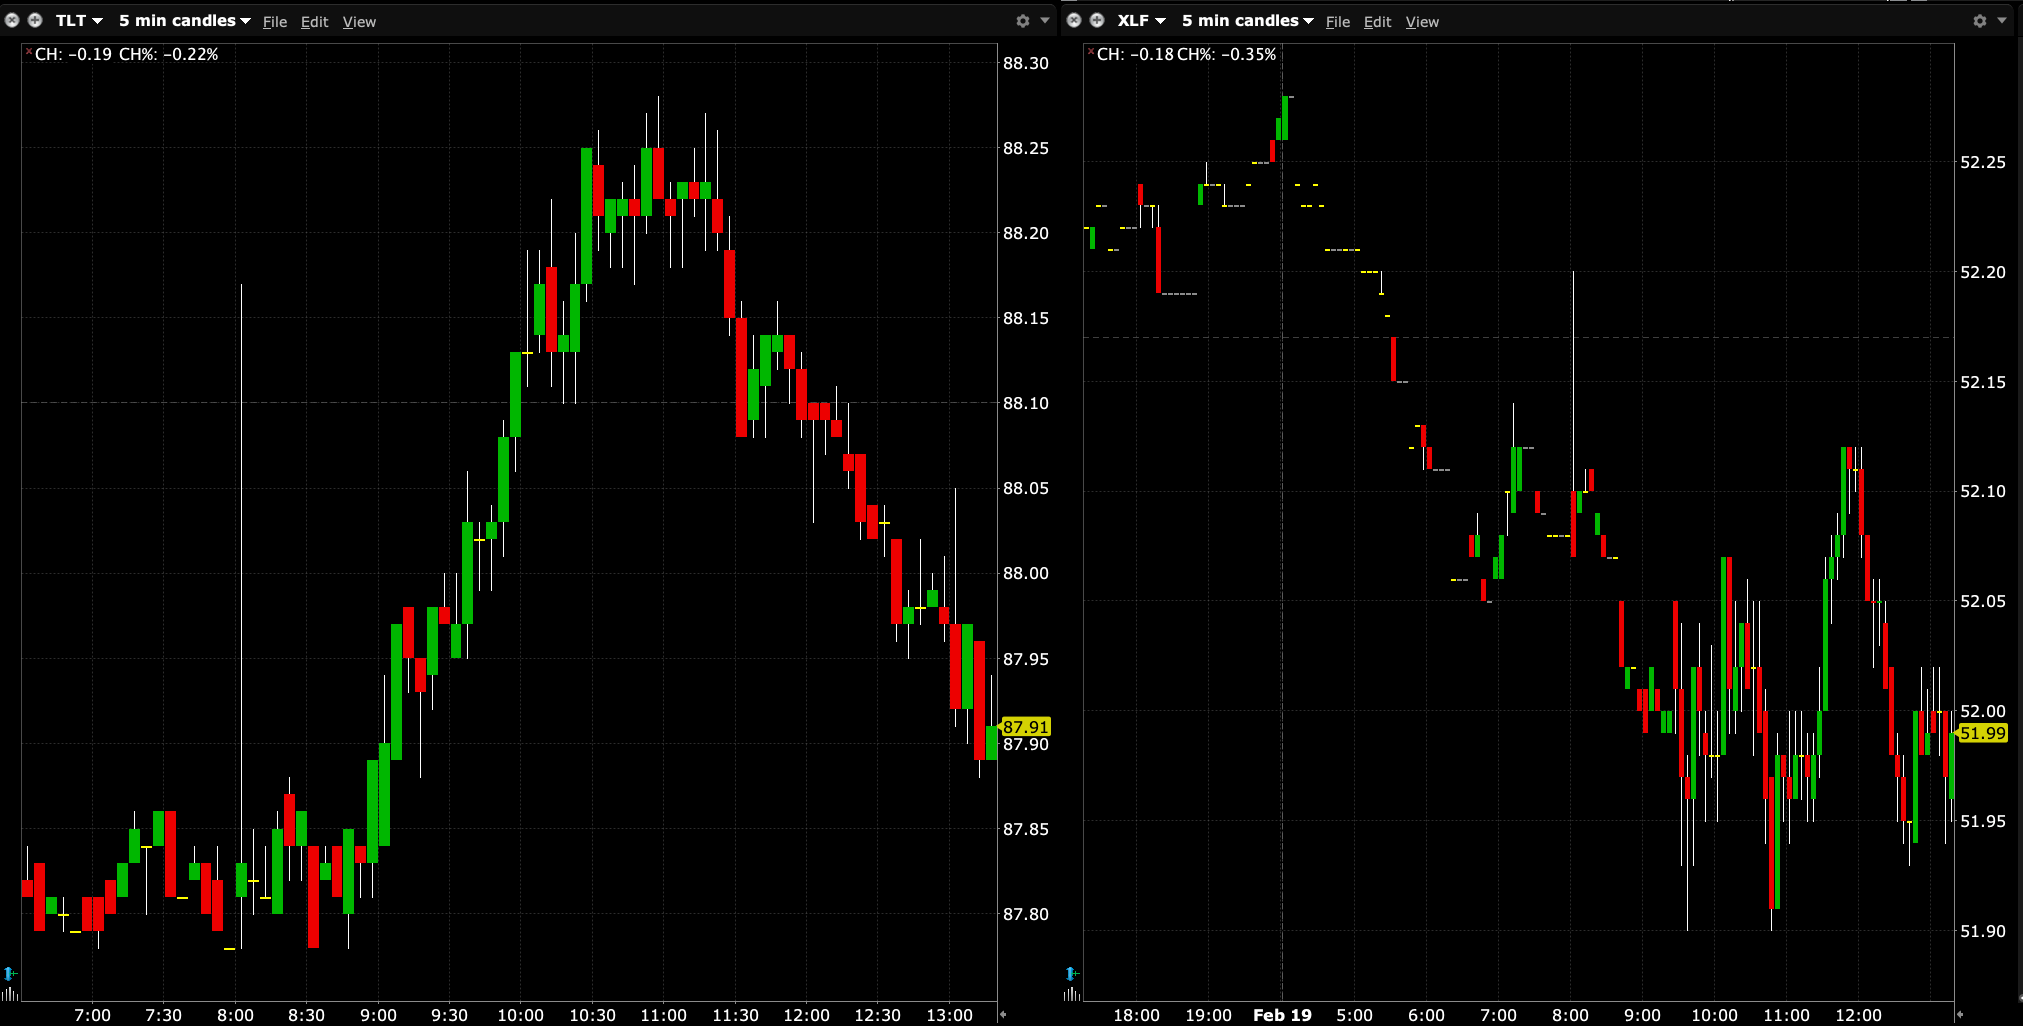Open the TLT symbol dropdown

pos(79,21)
